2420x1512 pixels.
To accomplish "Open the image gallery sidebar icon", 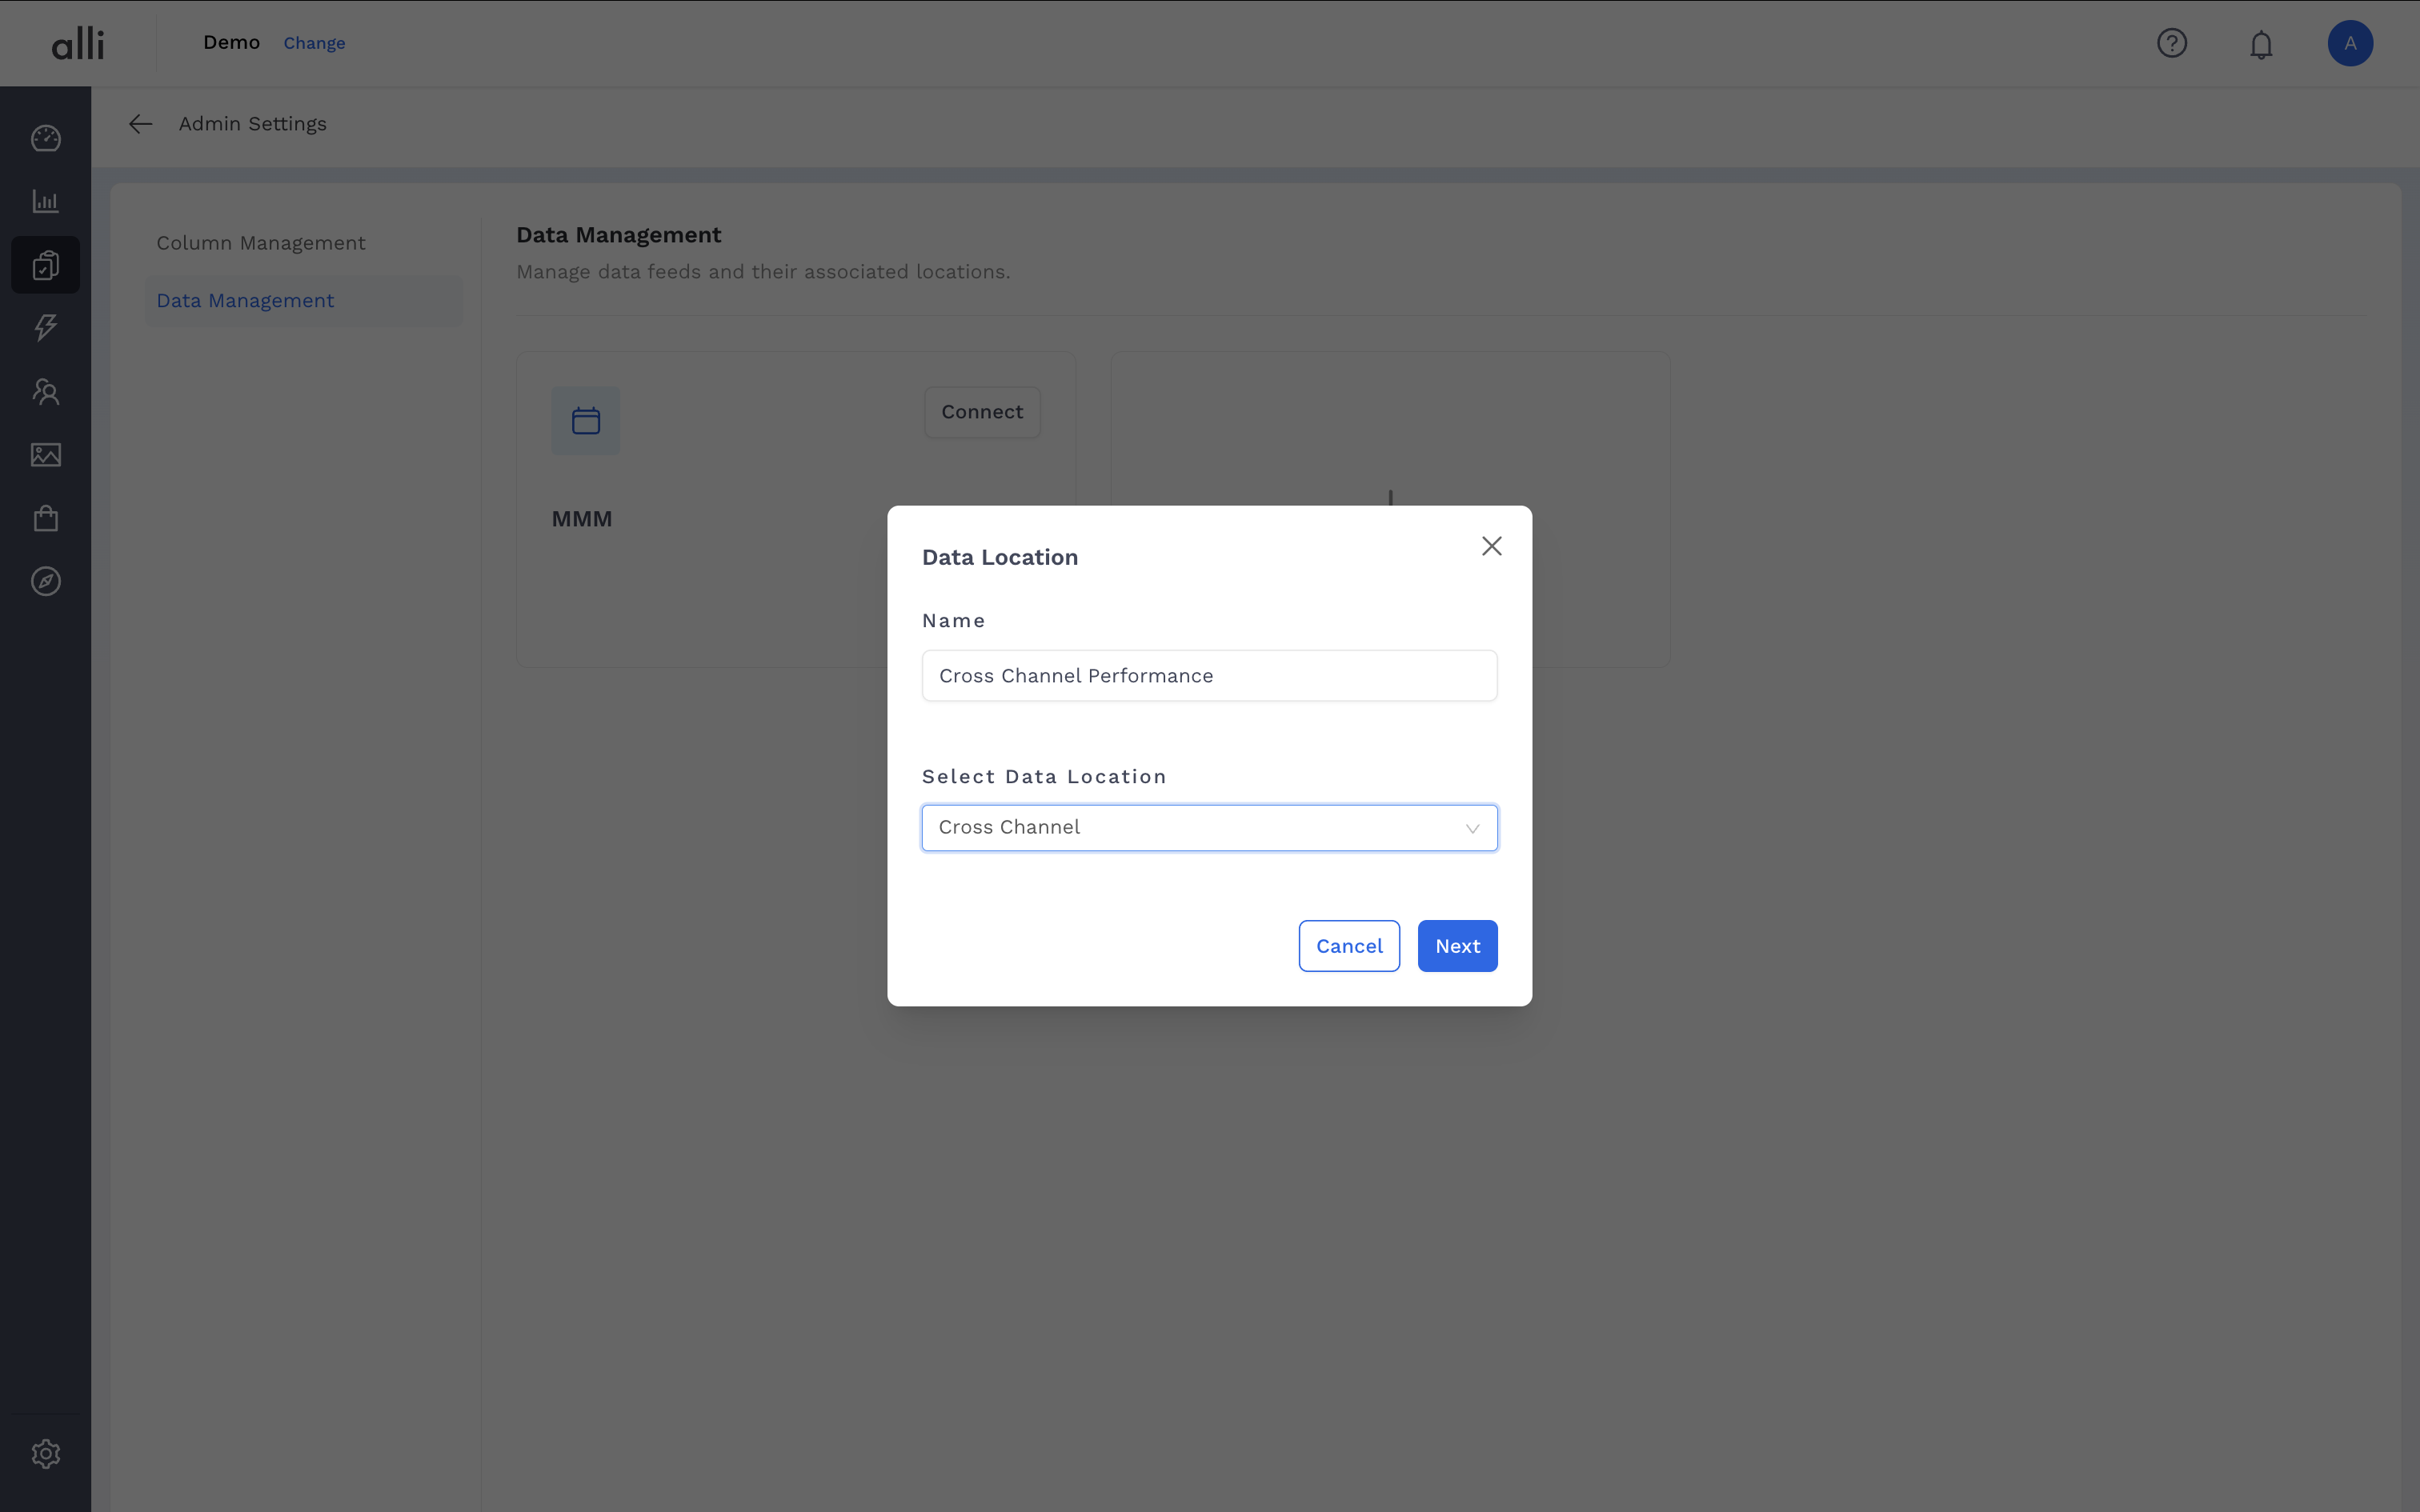I will [46, 455].
